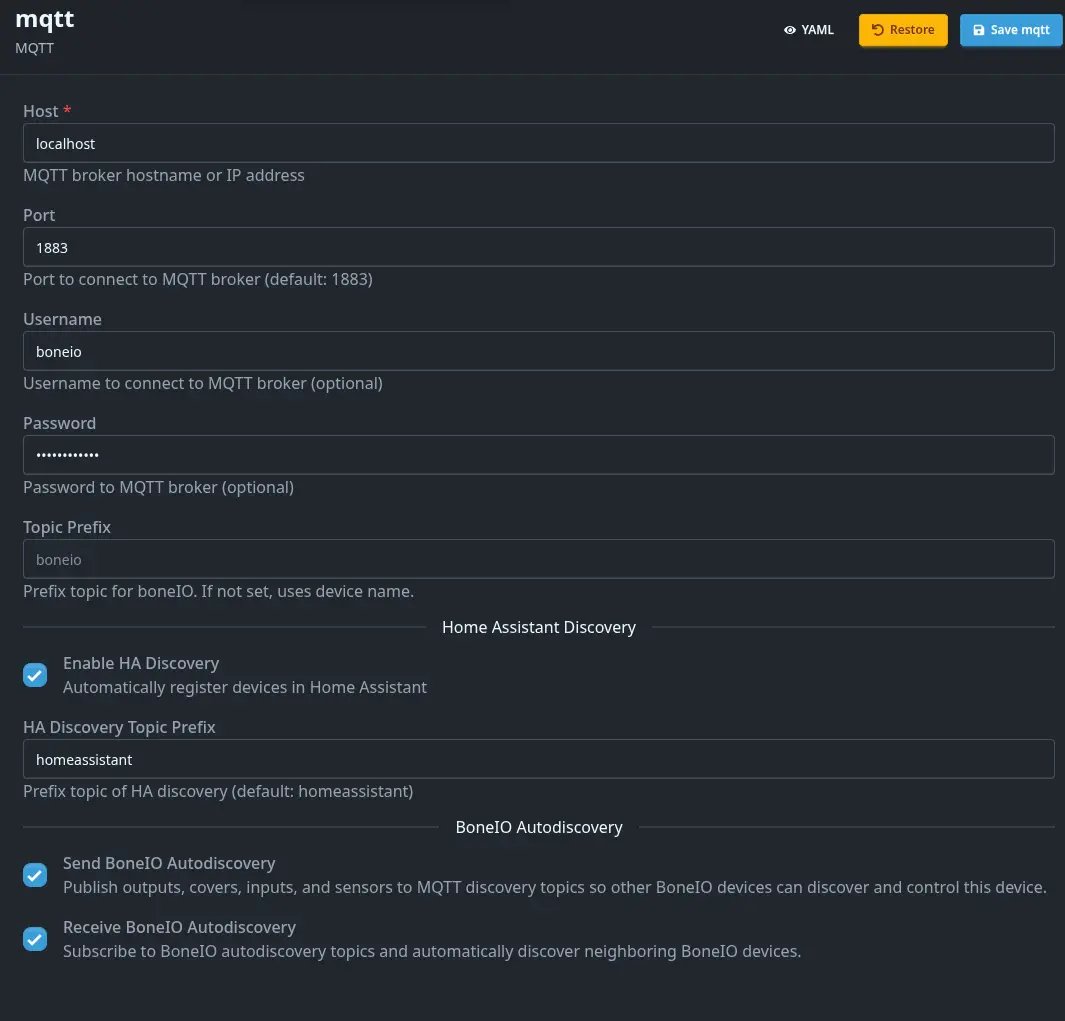
Task: Select the Topic Prefix field
Action: pyautogui.click(x=538, y=559)
